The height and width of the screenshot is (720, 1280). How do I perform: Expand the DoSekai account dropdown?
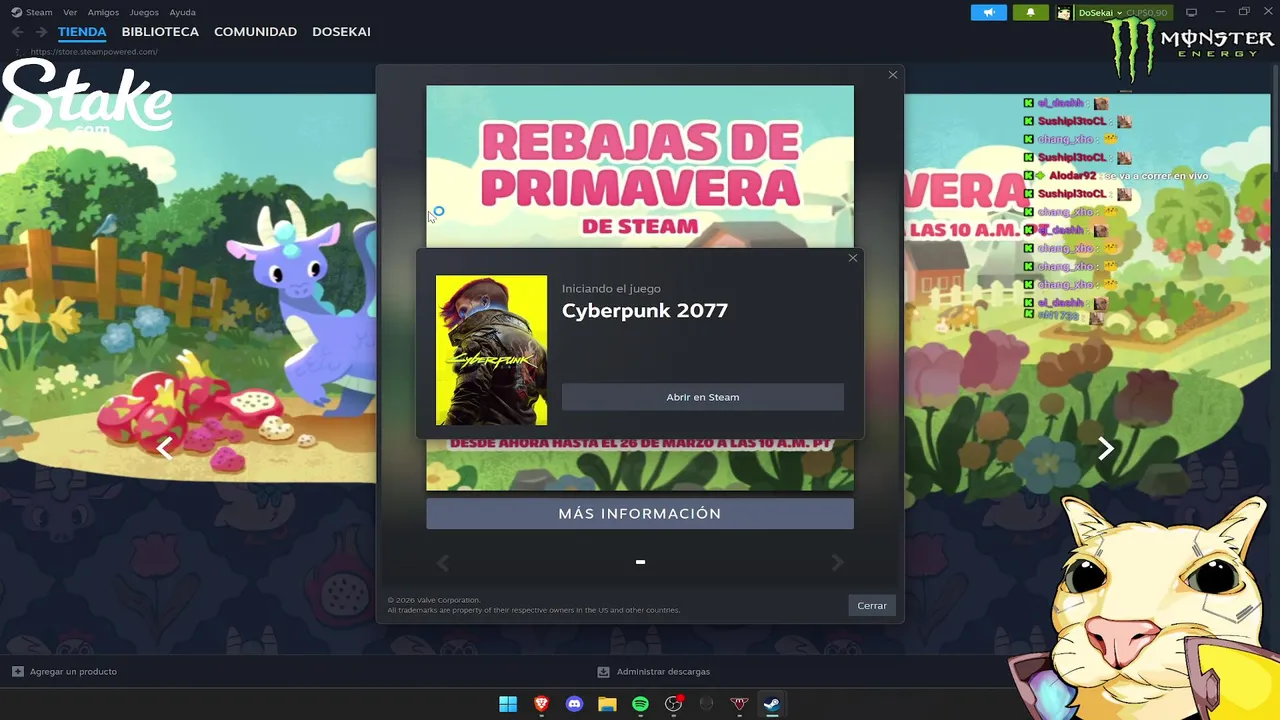click(x=1119, y=13)
